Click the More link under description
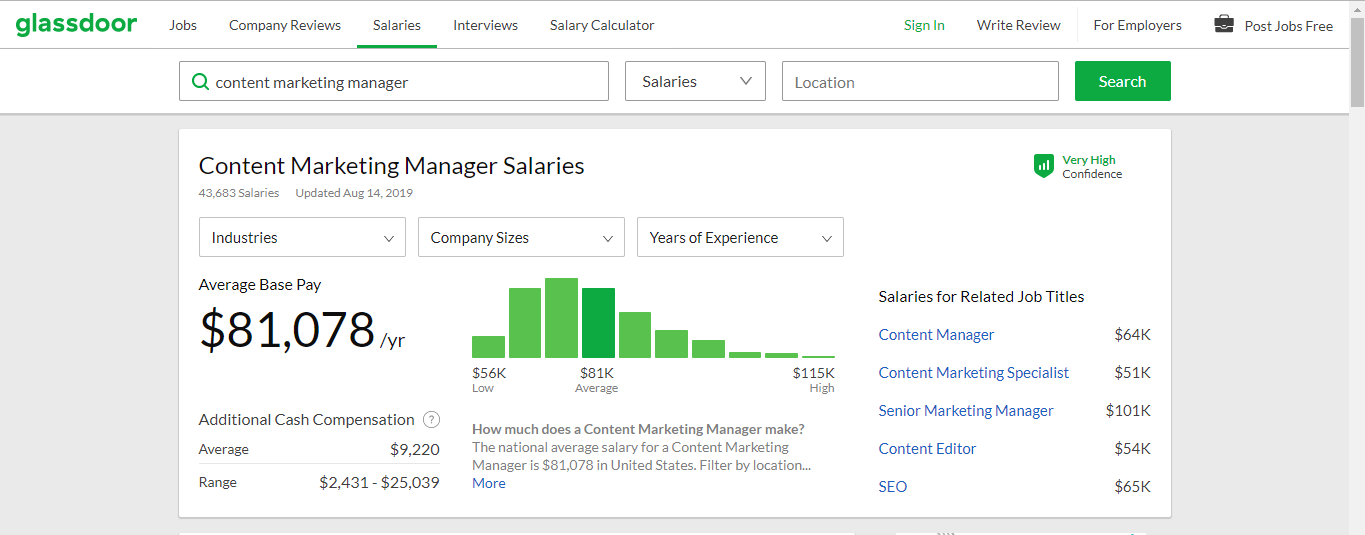This screenshot has width=1365, height=535. tap(489, 483)
